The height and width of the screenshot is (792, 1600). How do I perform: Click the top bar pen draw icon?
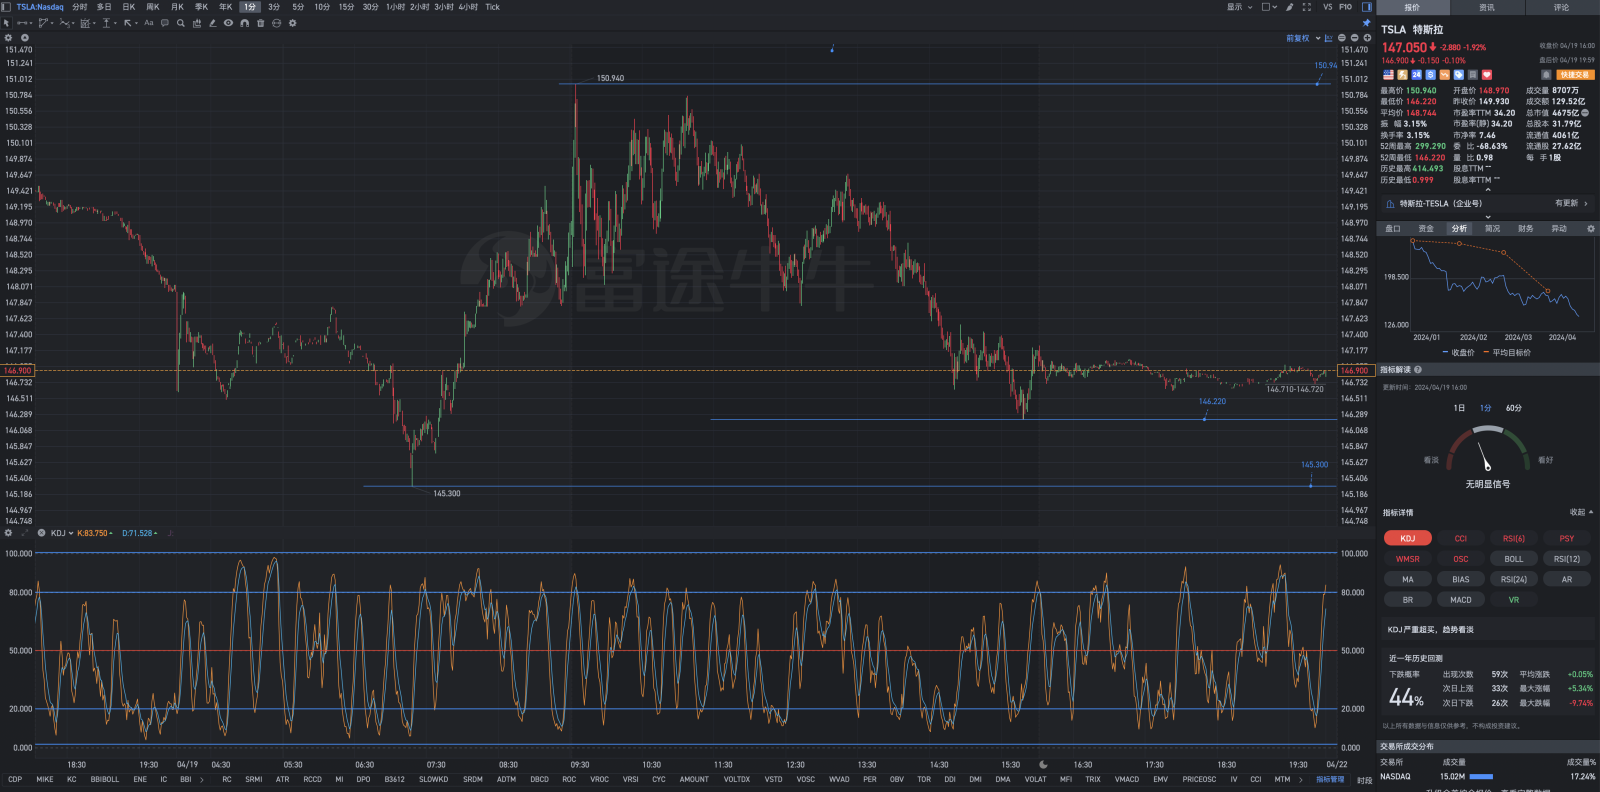coord(1289,7)
